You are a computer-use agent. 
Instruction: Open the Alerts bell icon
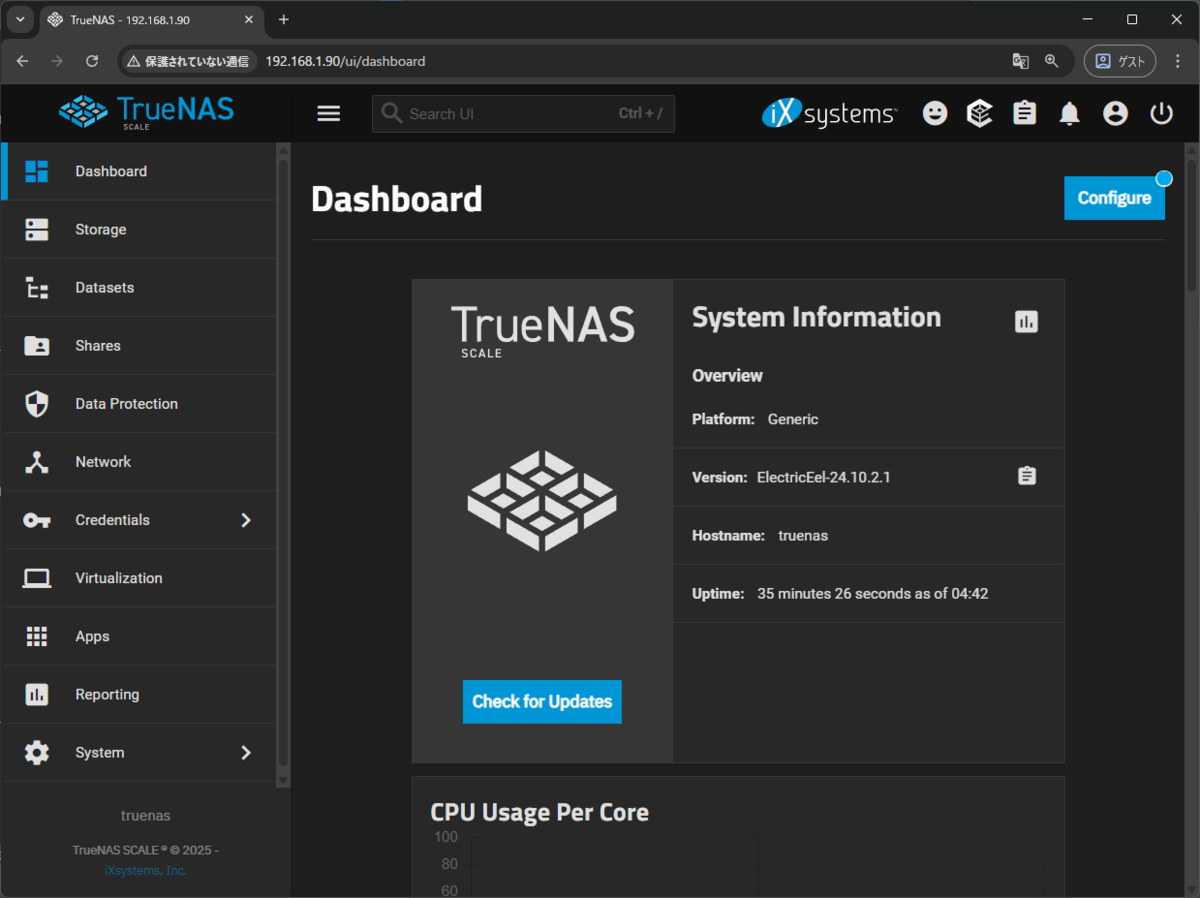(x=1070, y=114)
